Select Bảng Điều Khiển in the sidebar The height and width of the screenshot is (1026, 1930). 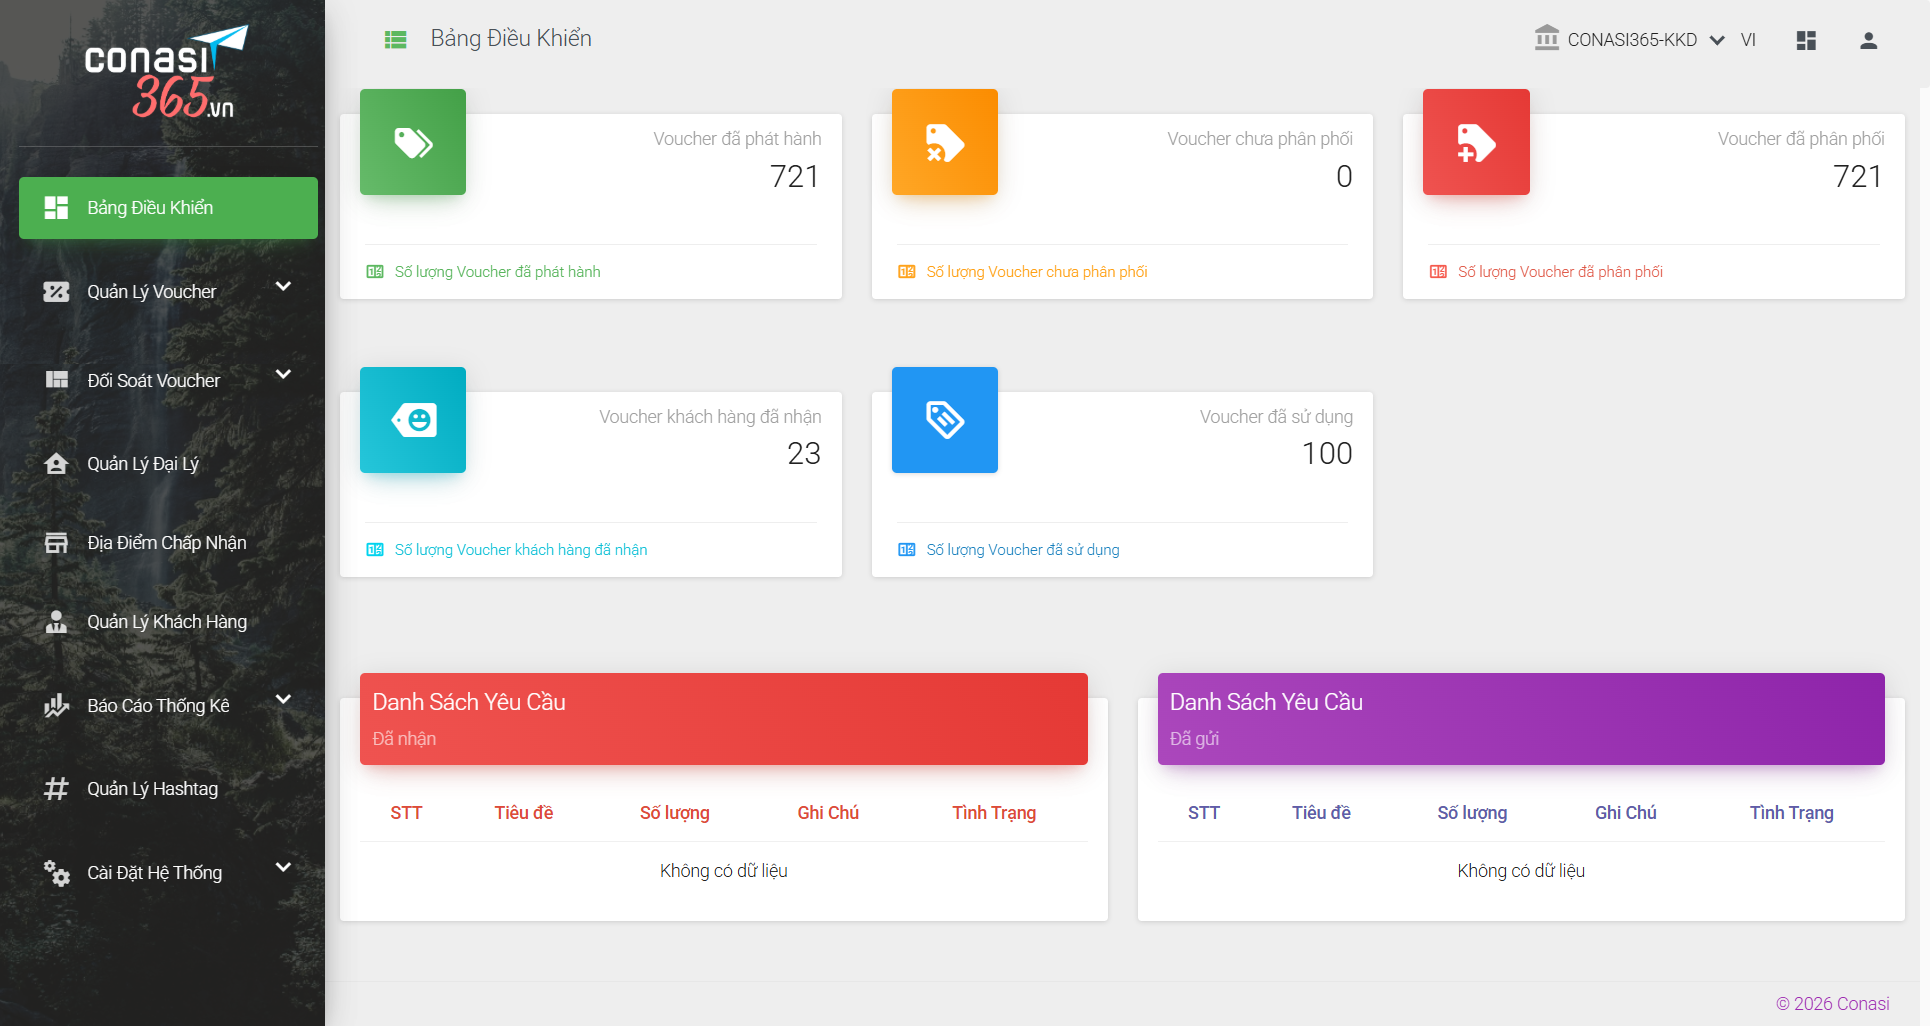[x=168, y=208]
